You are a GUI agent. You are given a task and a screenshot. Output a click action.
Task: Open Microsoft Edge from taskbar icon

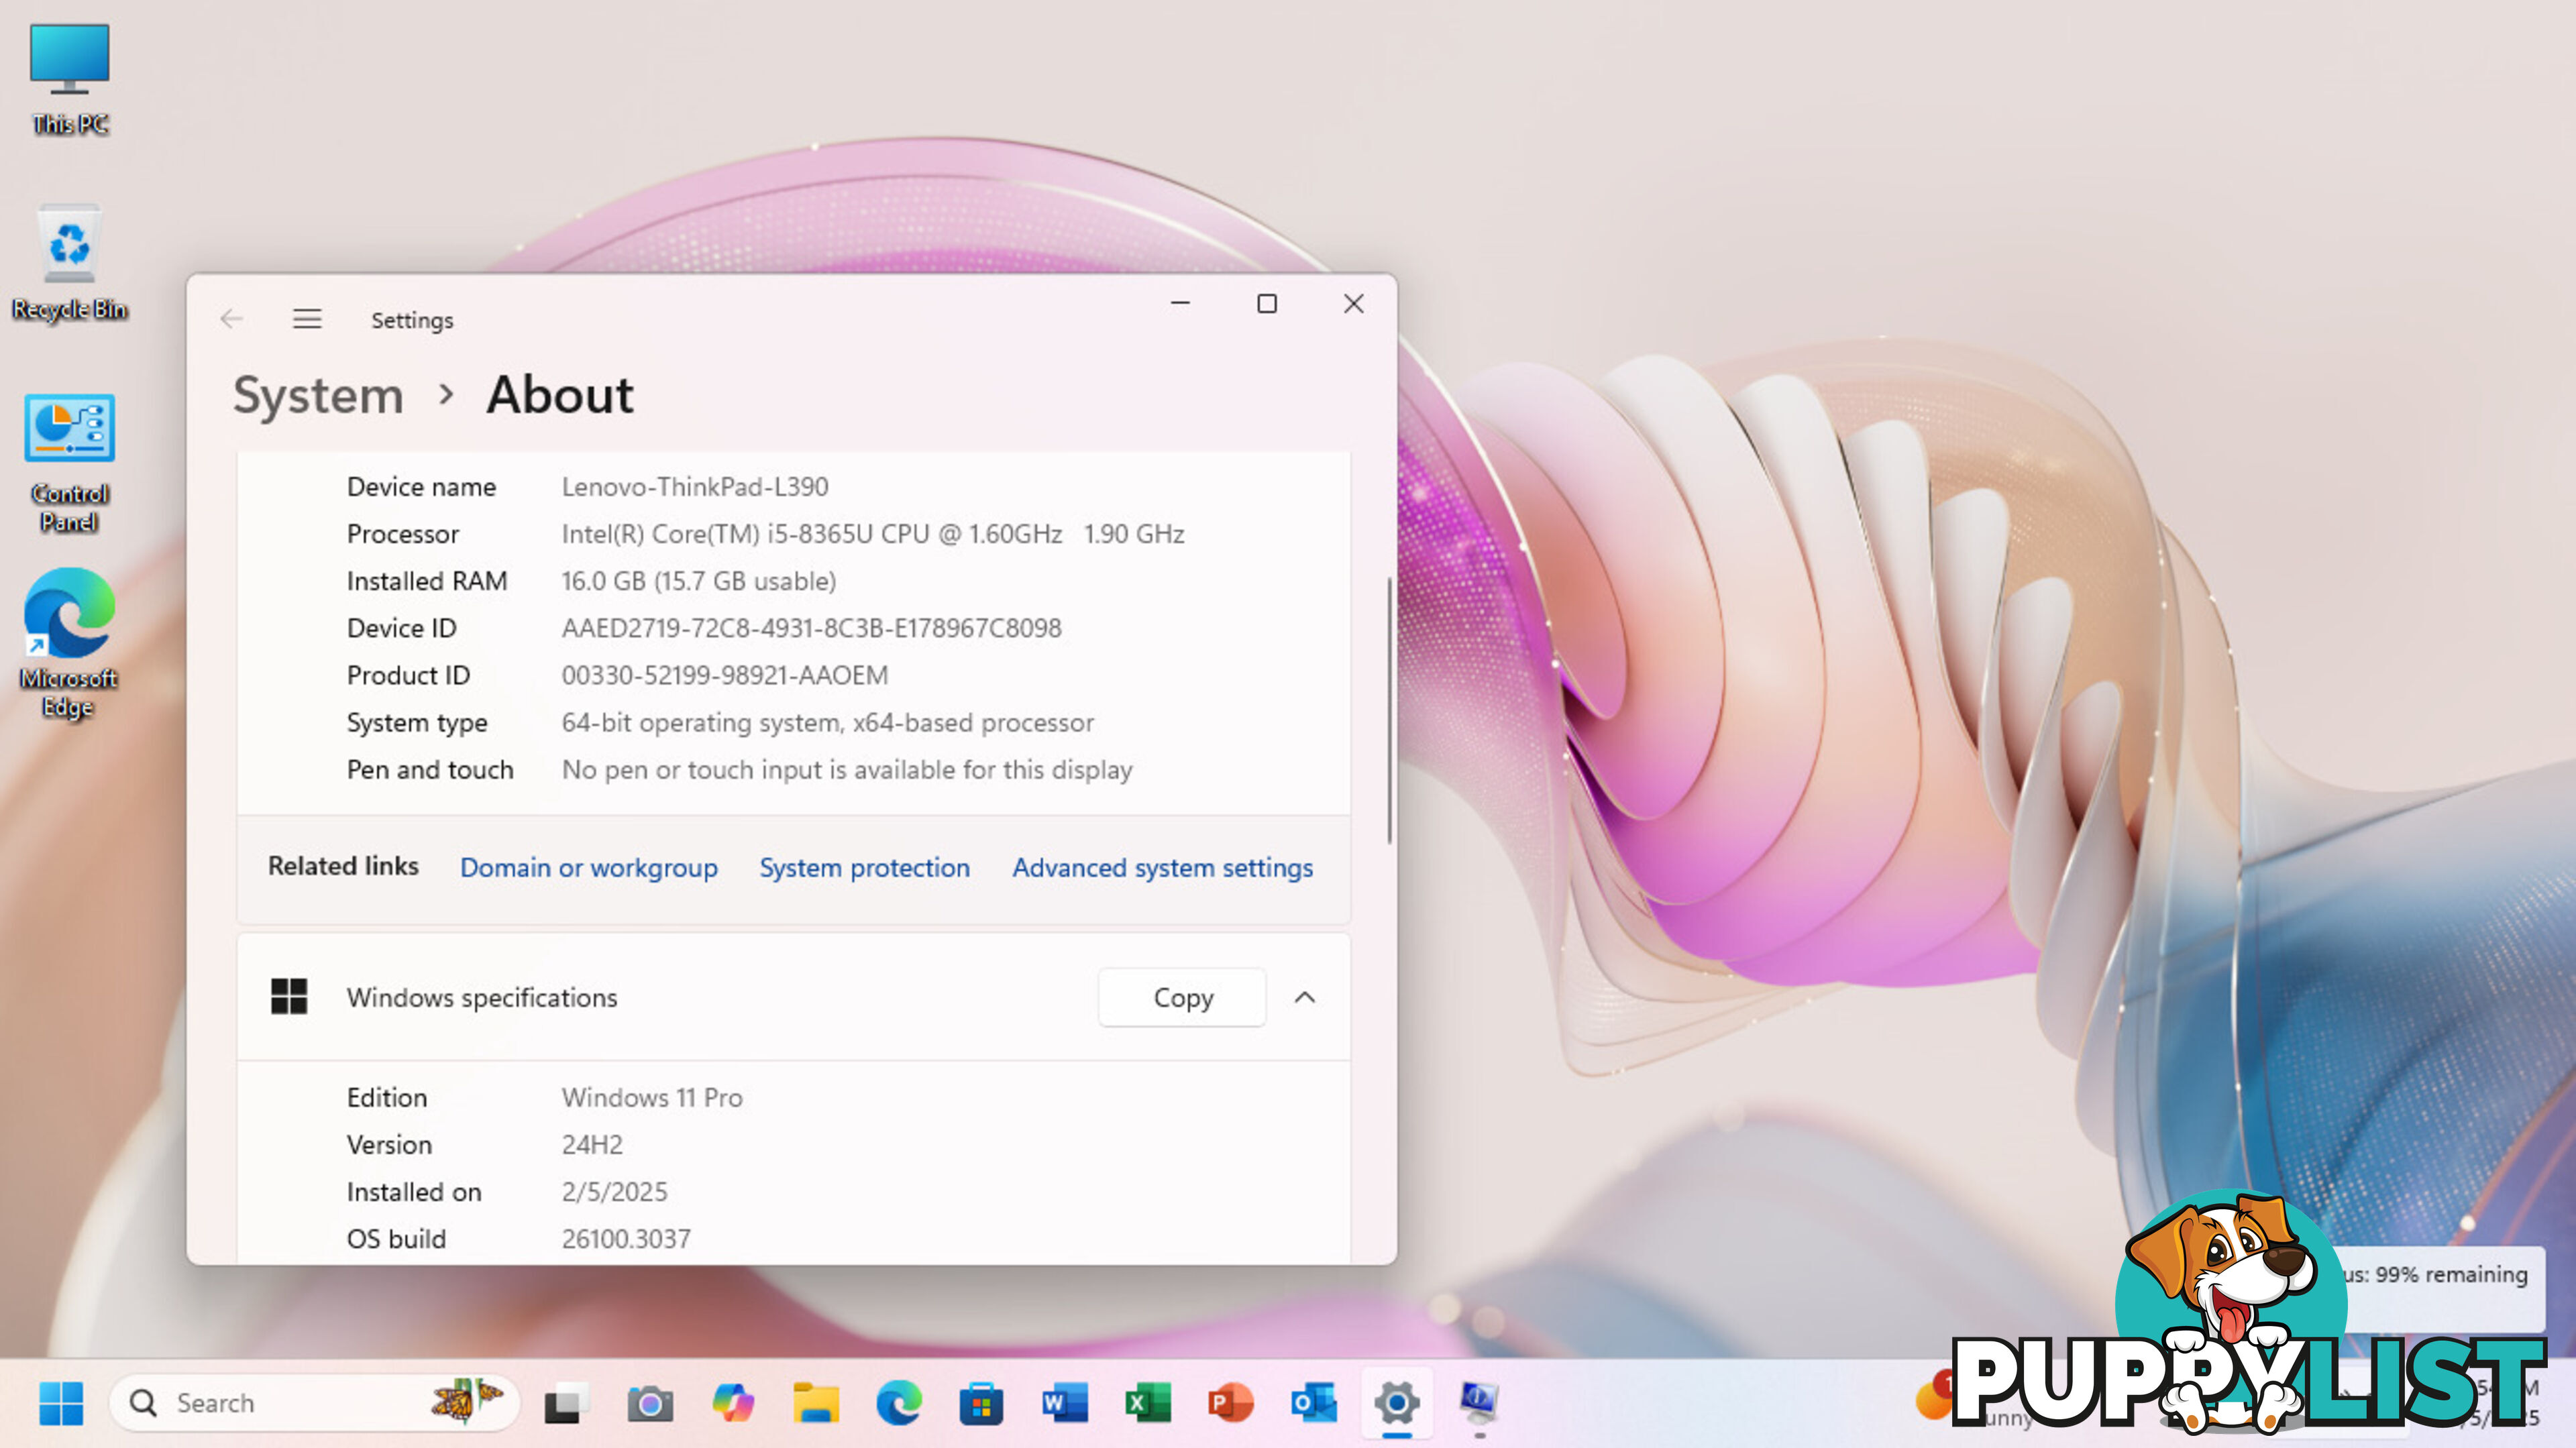(899, 1402)
